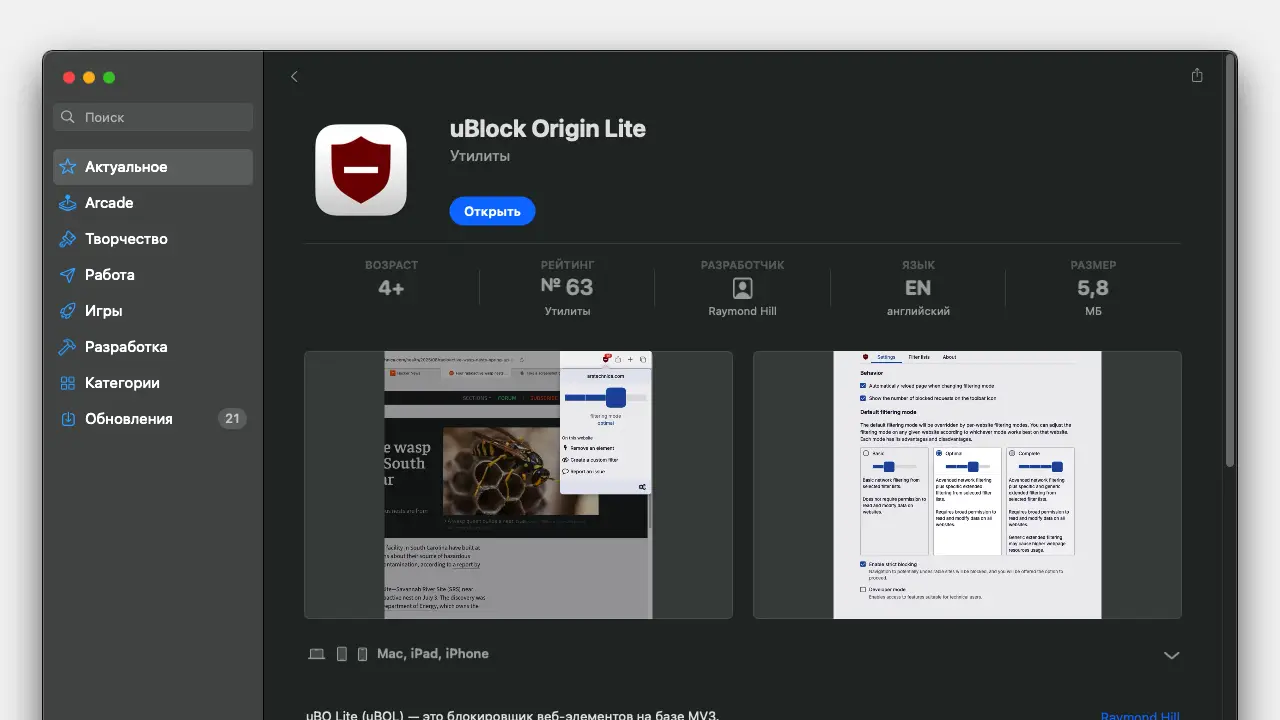
Task: Click the uBO Lite description text
Action: [x=512, y=714]
